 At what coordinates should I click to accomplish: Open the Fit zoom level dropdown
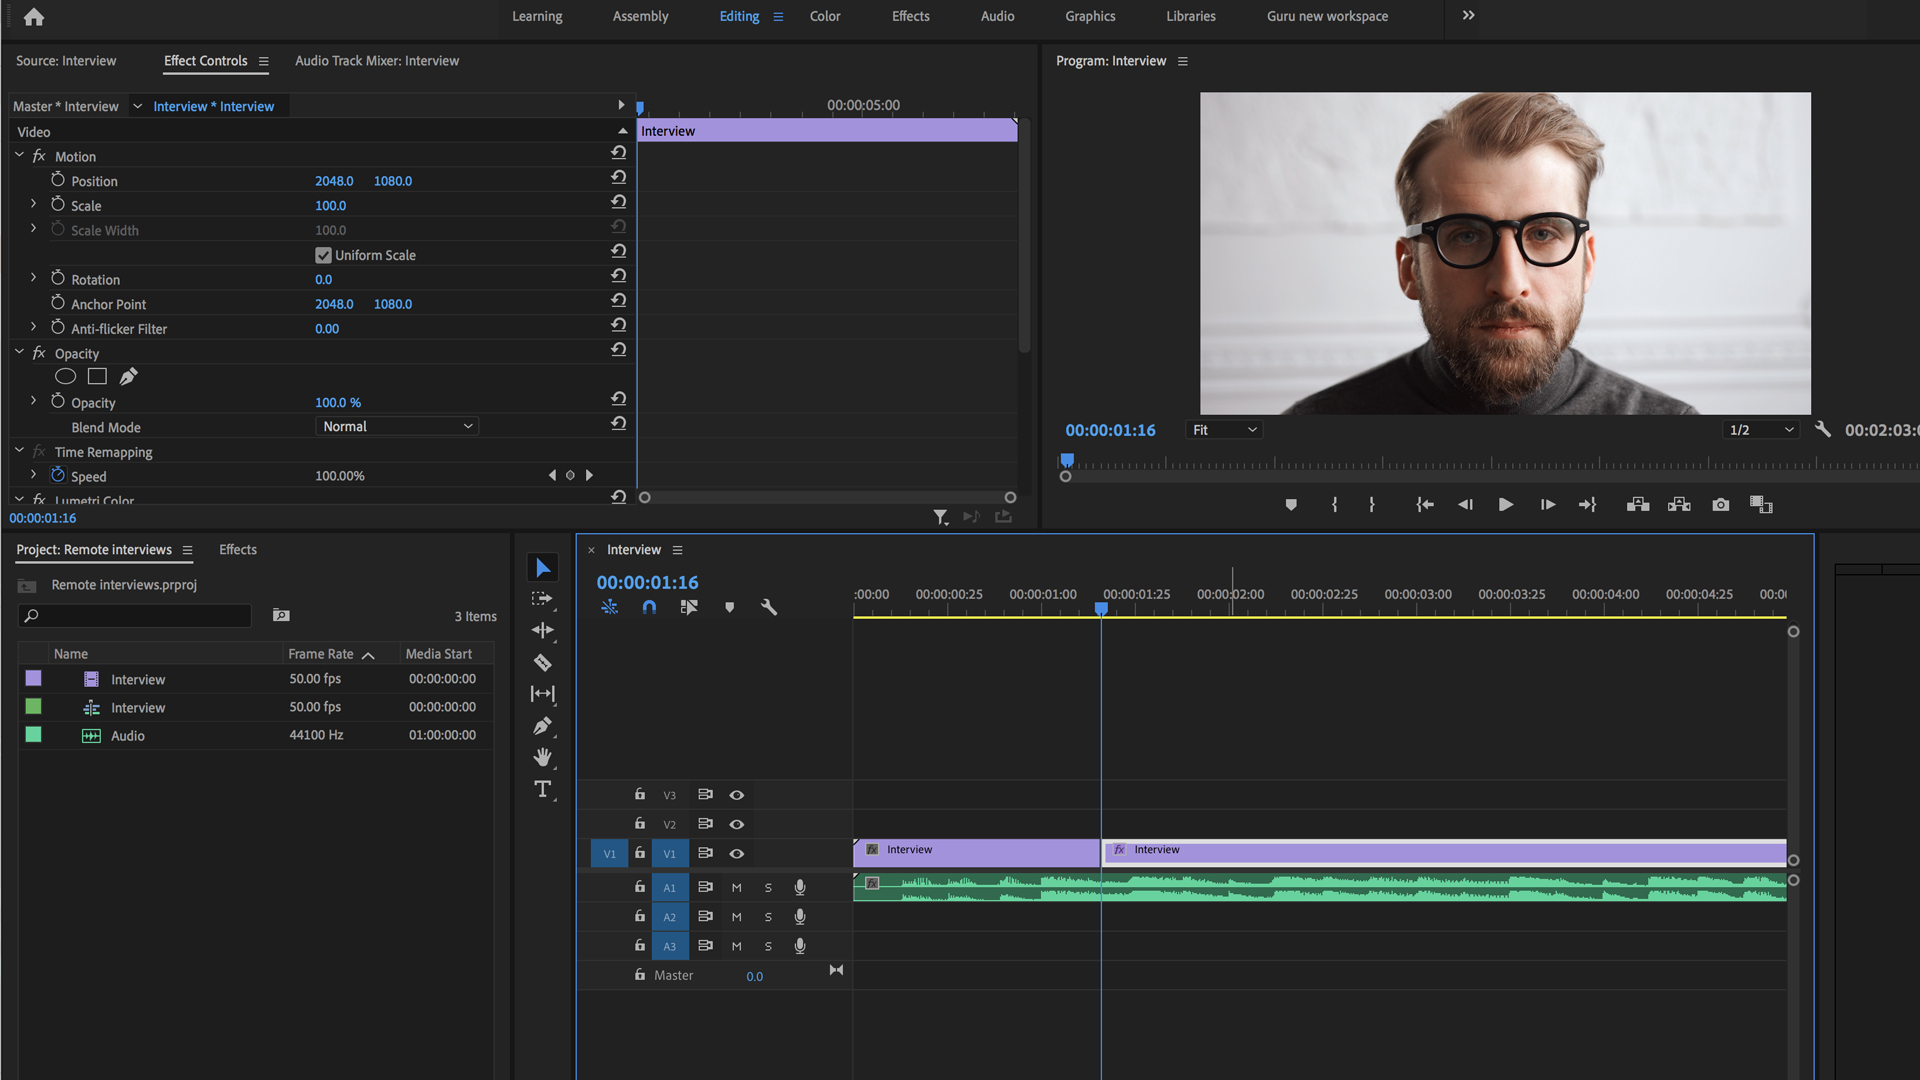pos(1223,429)
